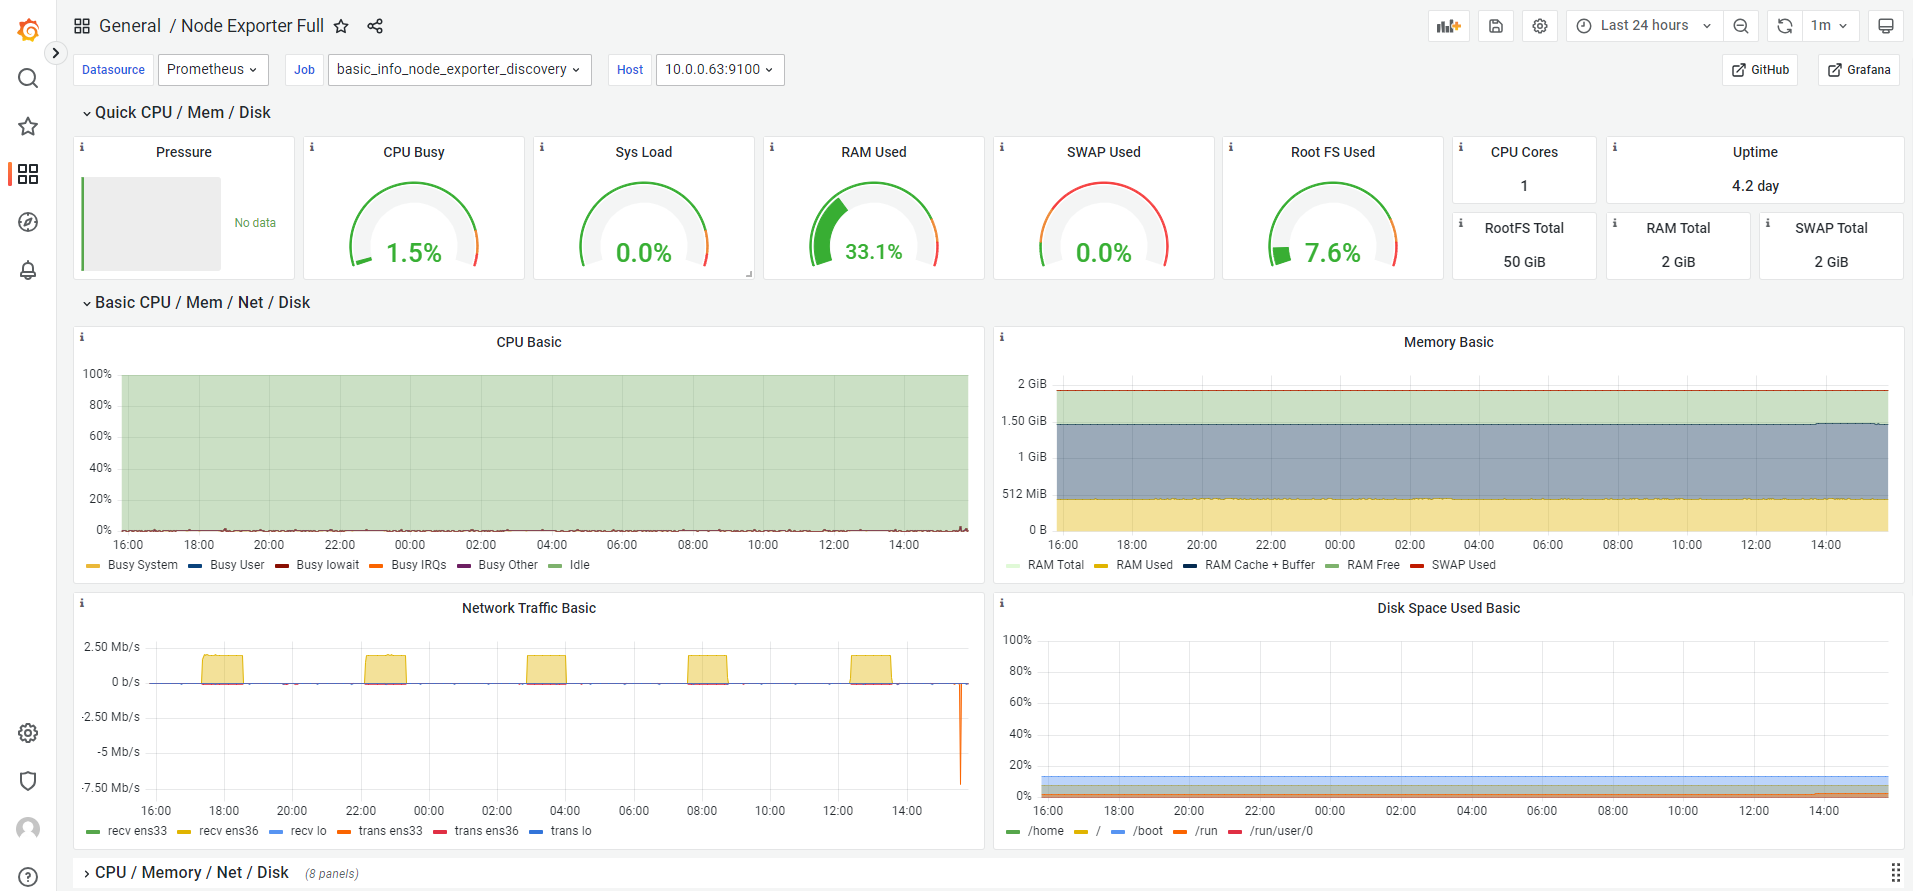Click the CPU Busy 1.5% gauge
1913x891 pixels.
[414, 253]
